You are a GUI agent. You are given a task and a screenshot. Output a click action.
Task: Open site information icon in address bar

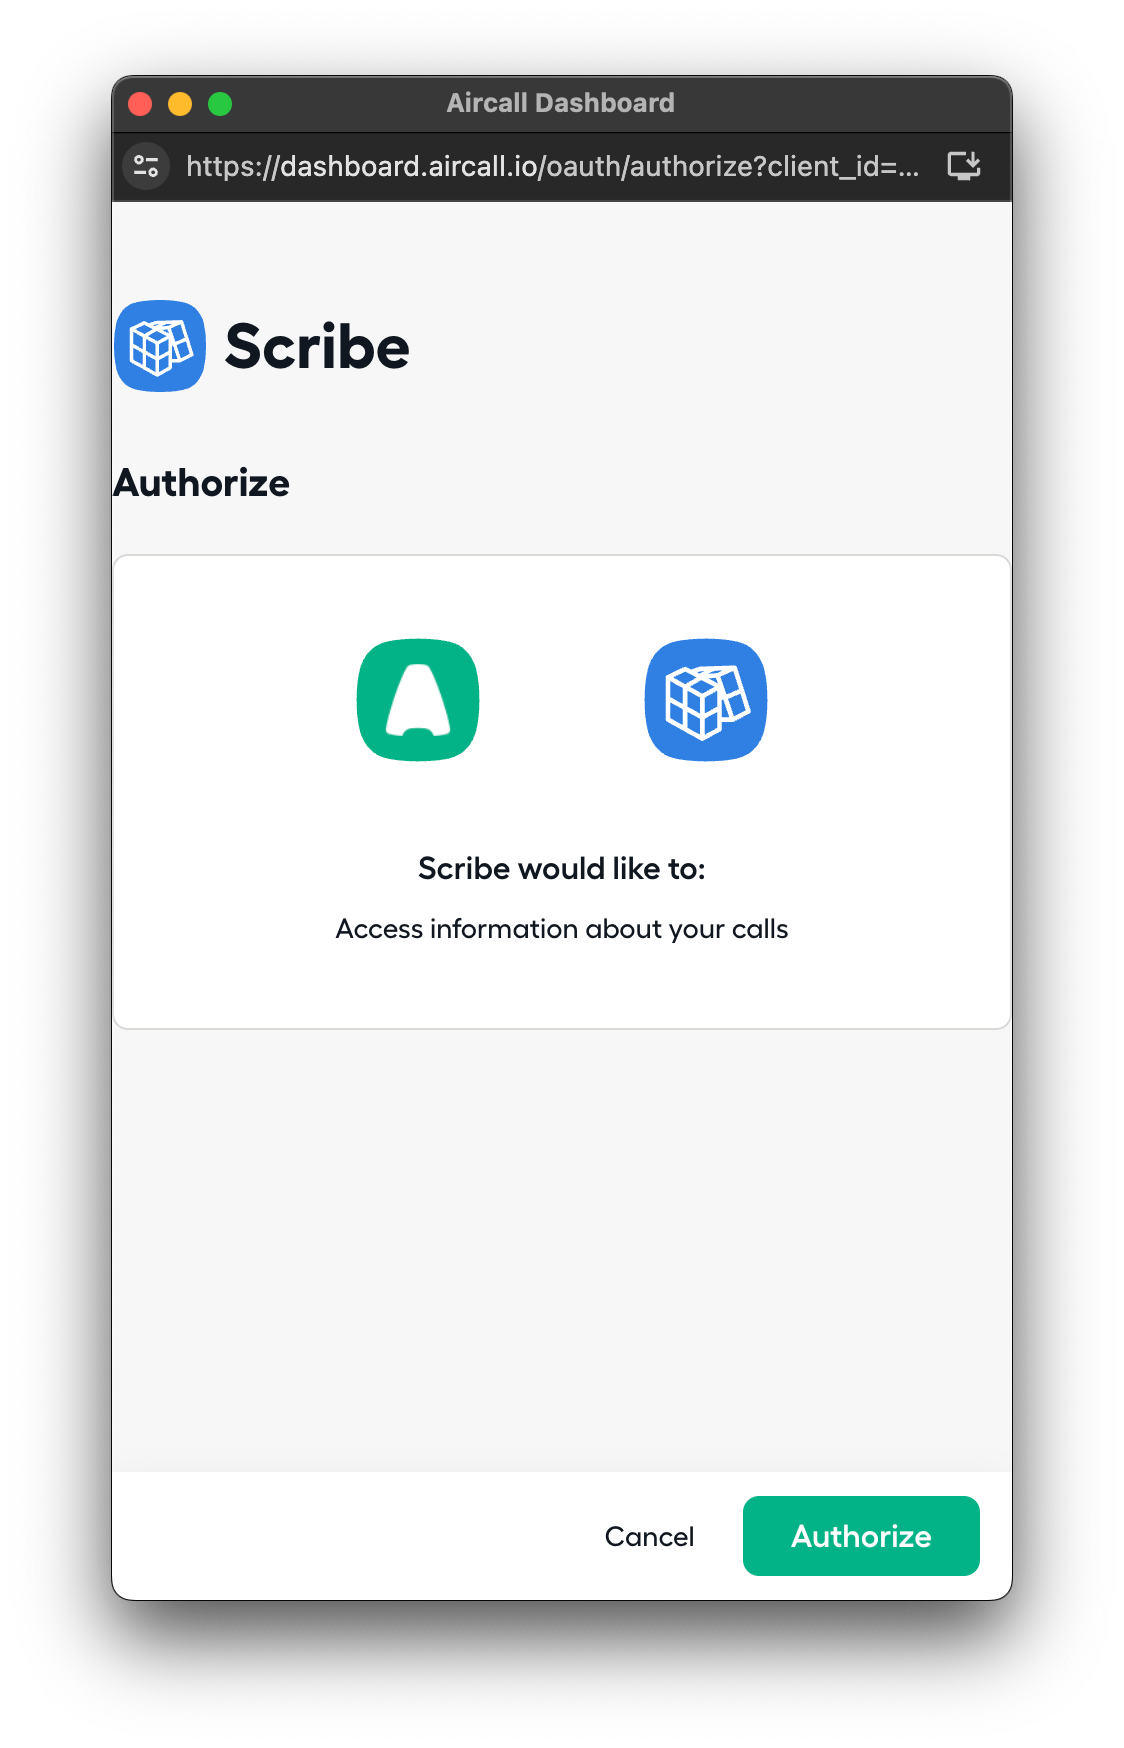(147, 166)
